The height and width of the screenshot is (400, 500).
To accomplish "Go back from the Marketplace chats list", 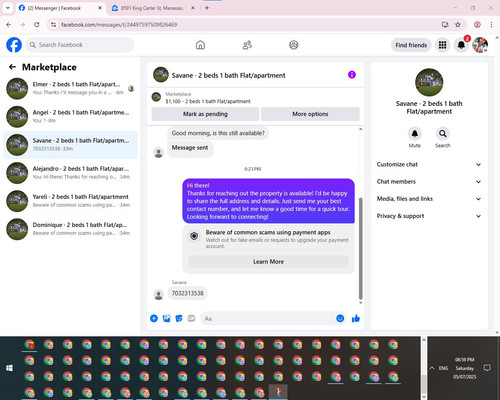I will (x=12, y=67).
